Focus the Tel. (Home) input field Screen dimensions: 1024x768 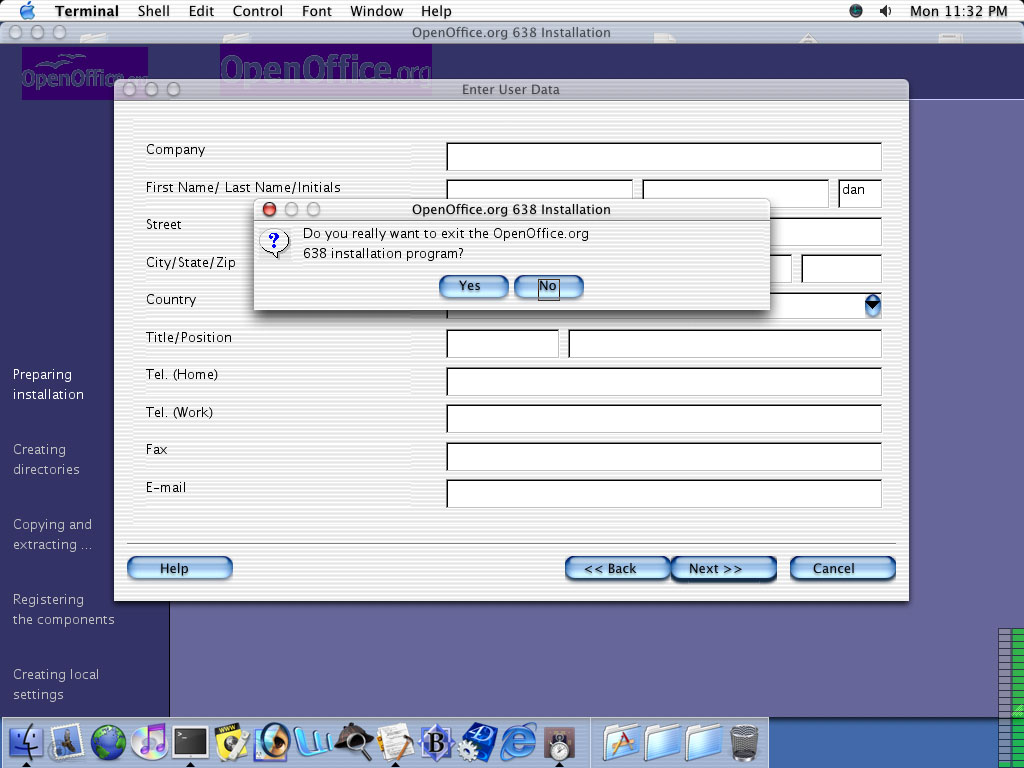tap(664, 381)
